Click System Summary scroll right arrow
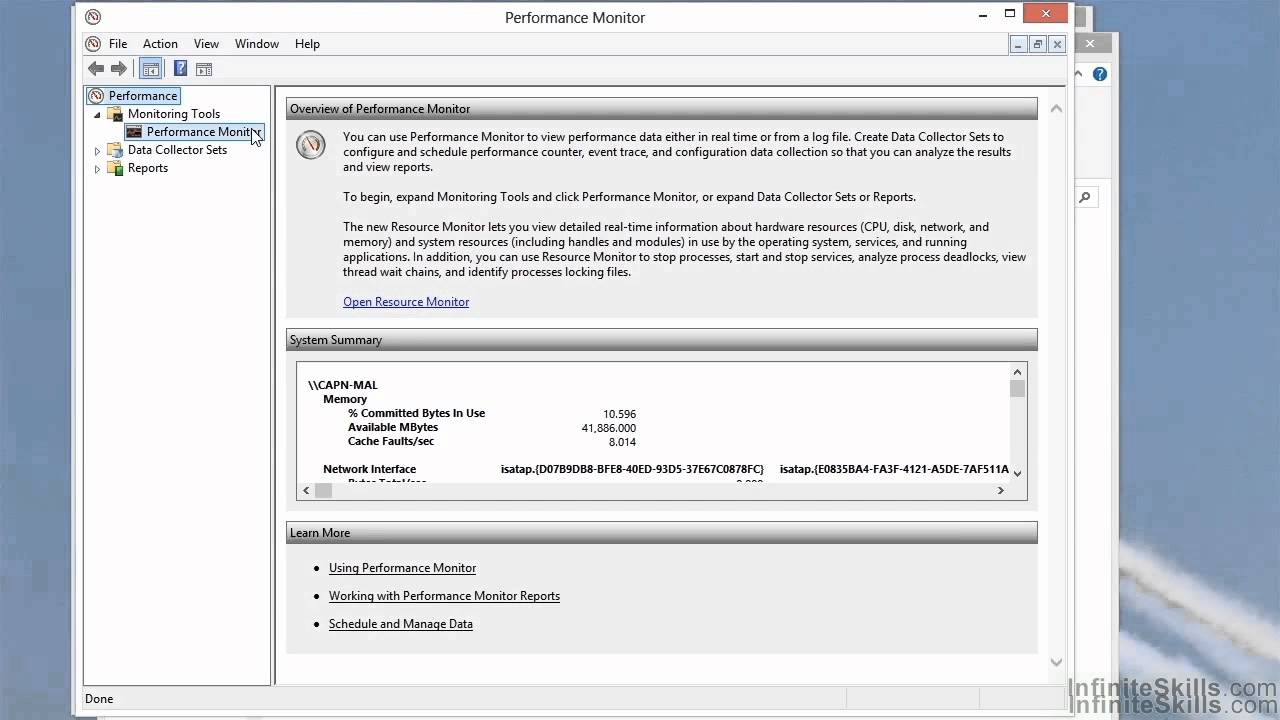This screenshot has width=1280, height=720. [x=1000, y=490]
